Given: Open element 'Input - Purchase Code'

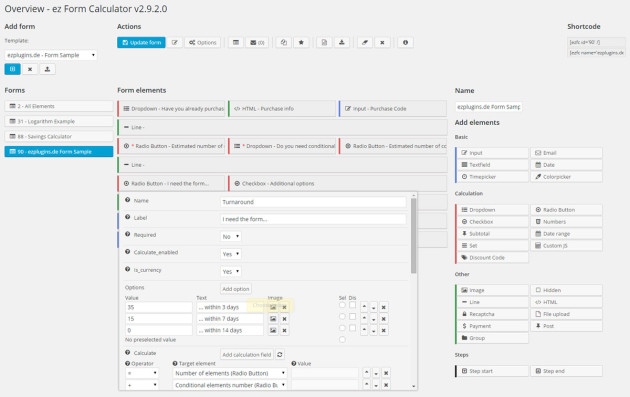Looking at the screenshot, I should pyautogui.click(x=393, y=108).
